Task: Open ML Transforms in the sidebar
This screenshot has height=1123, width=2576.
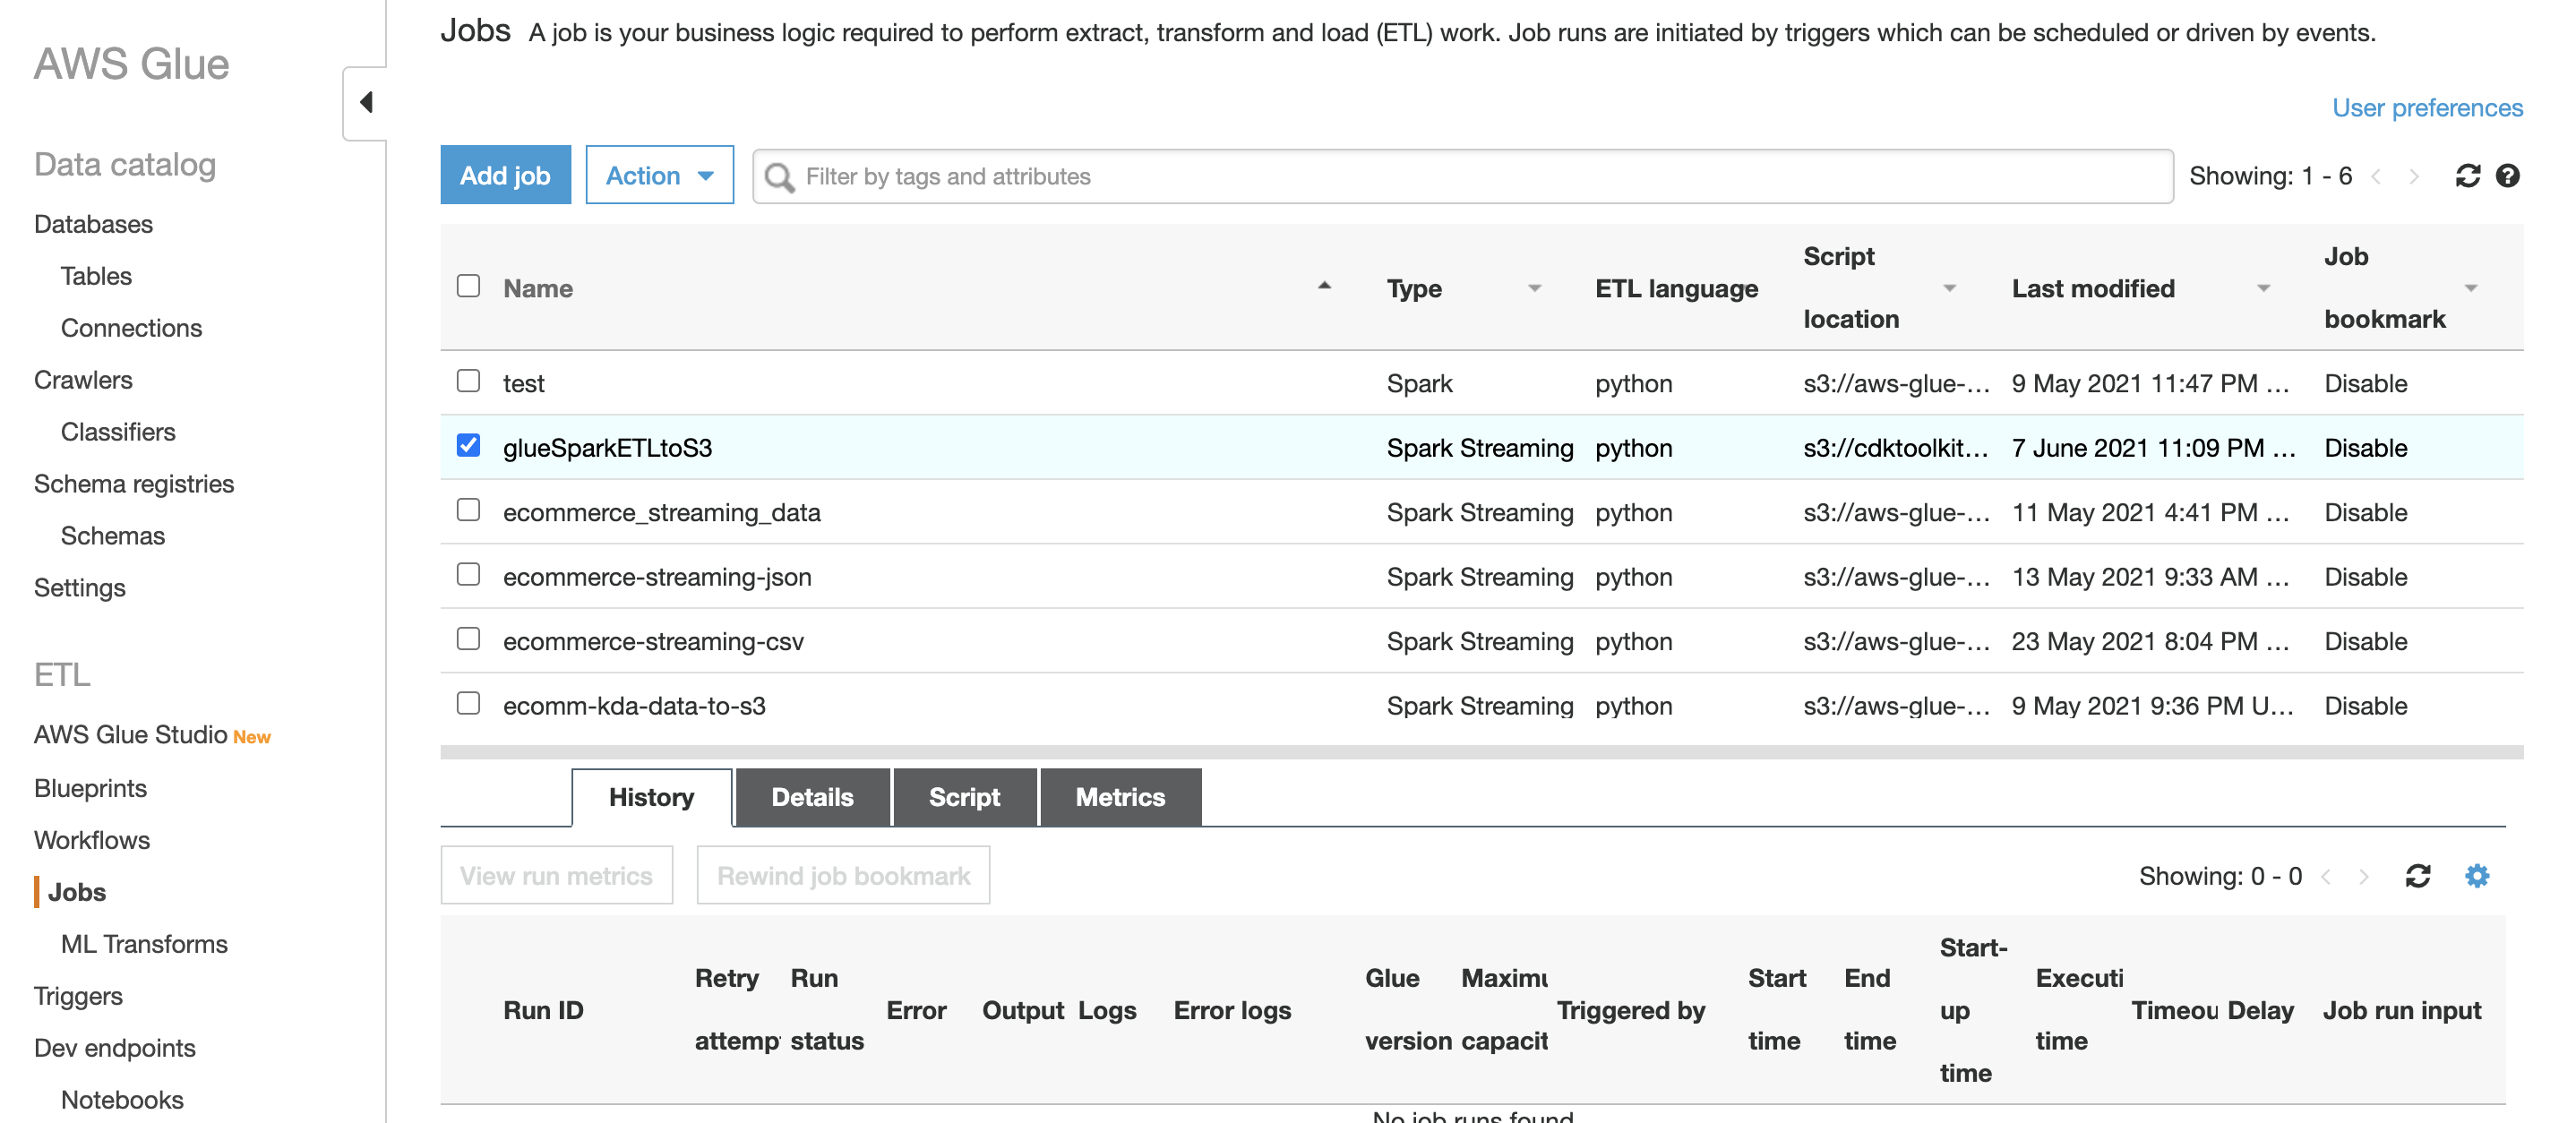Action: click(144, 944)
